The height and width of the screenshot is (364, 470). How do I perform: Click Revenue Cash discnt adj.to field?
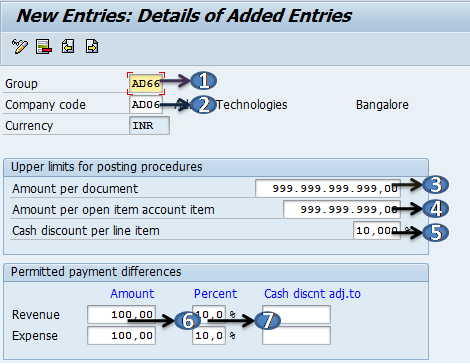296,314
